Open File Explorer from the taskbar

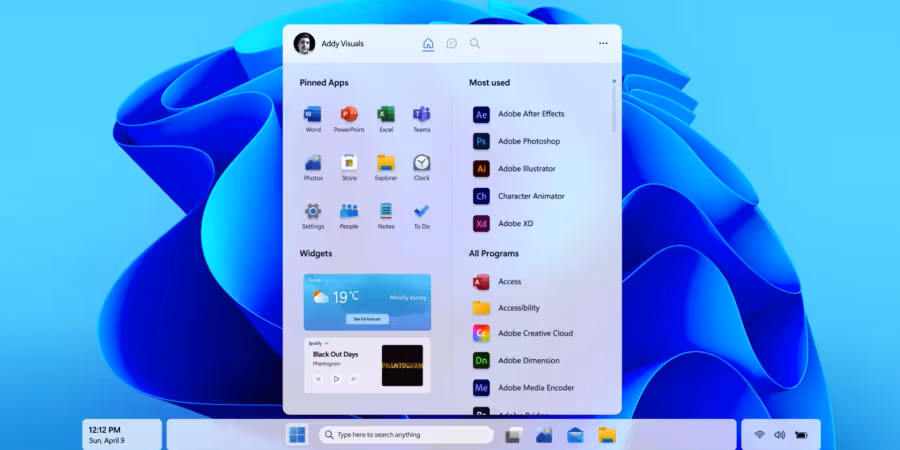click(x=607, y=435)
